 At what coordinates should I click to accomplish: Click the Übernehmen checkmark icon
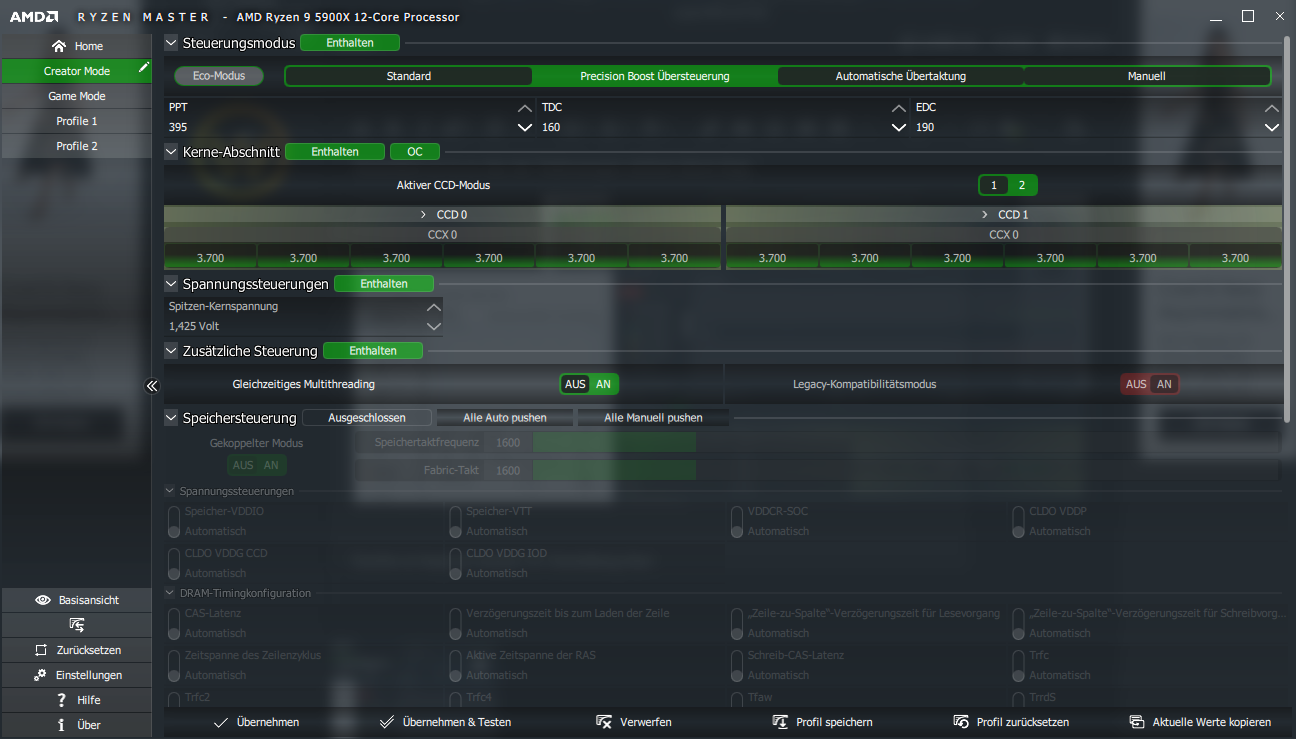(221, 722)
